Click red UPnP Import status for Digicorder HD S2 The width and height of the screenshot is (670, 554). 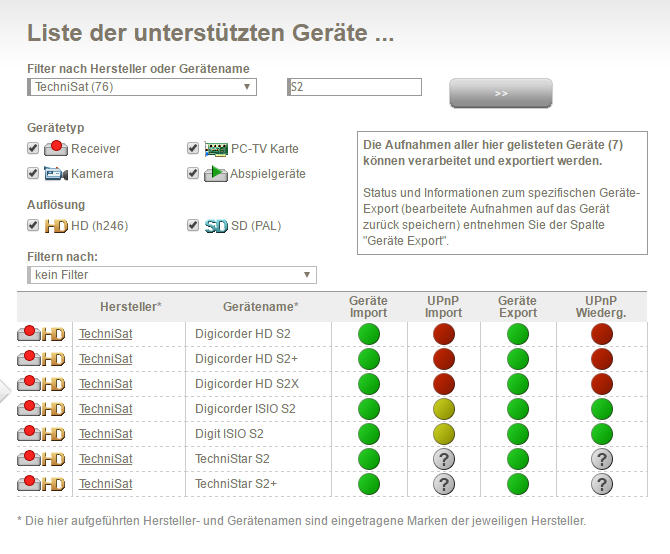[444, 334]
